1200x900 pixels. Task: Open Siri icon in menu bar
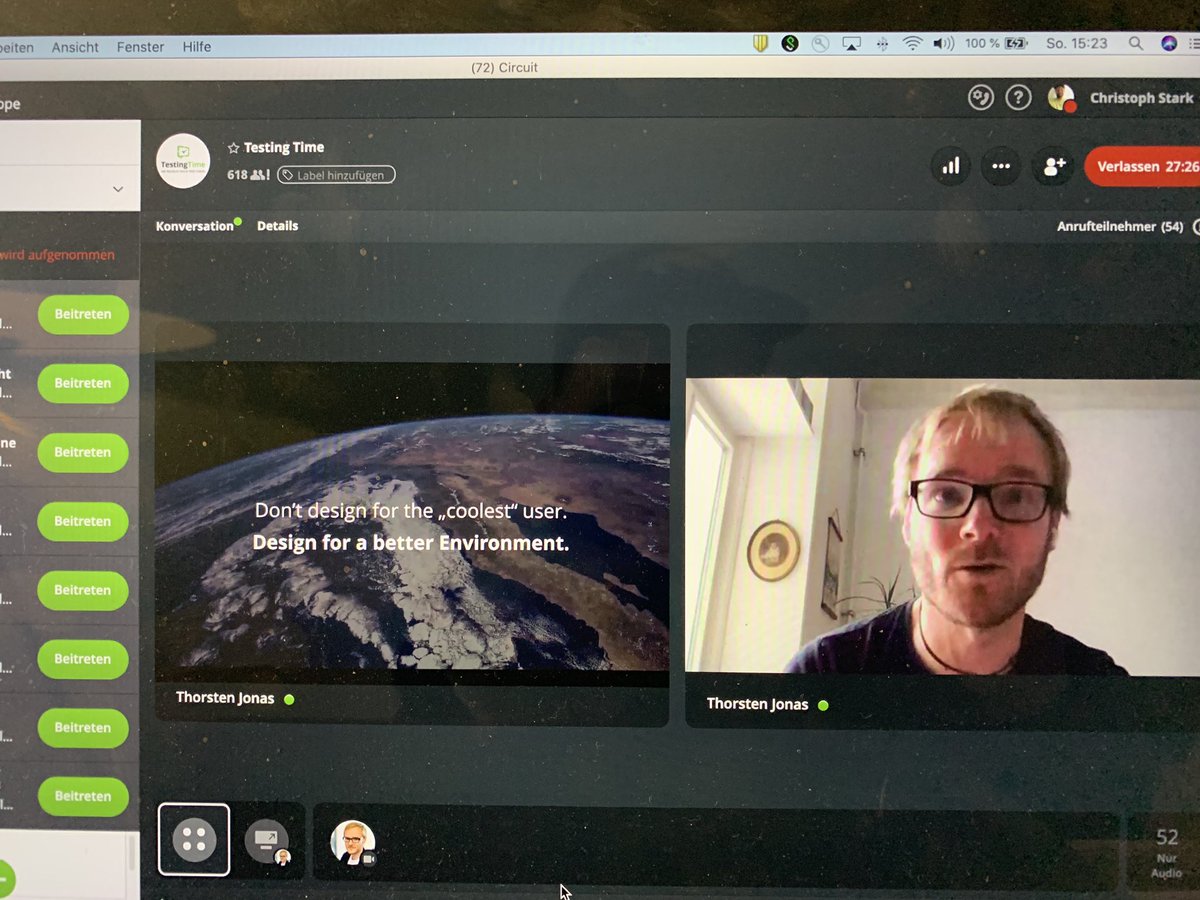(x=1169, y=44)
